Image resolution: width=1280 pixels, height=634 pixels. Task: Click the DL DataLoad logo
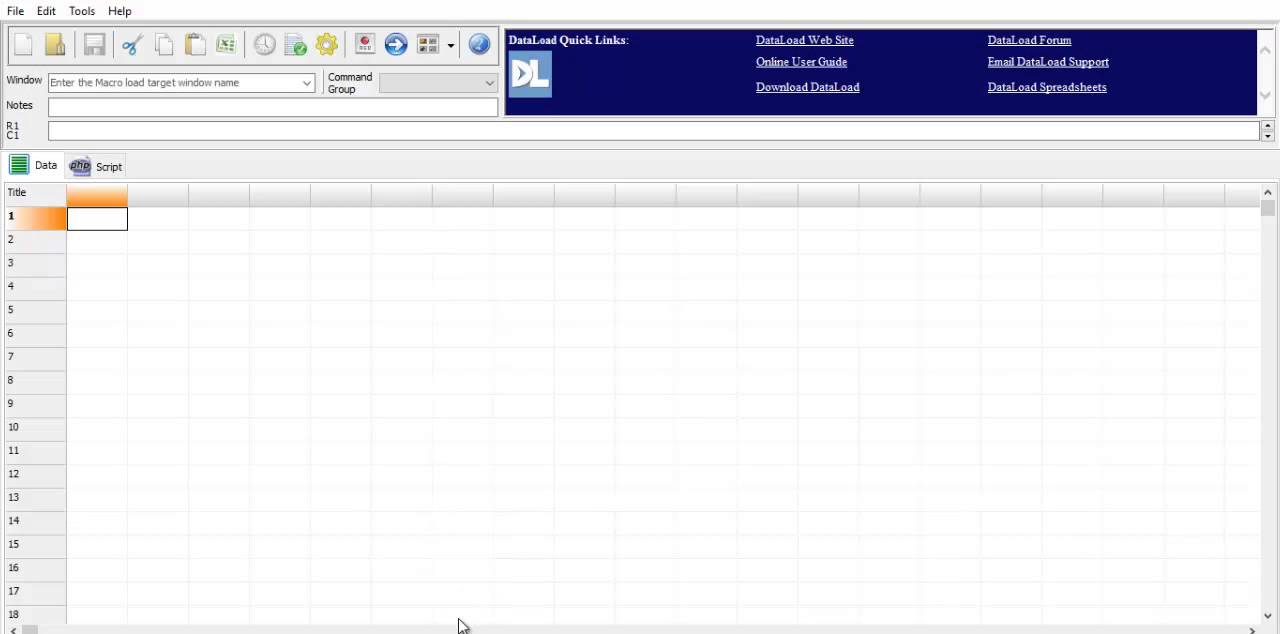[x=530, y=74]
